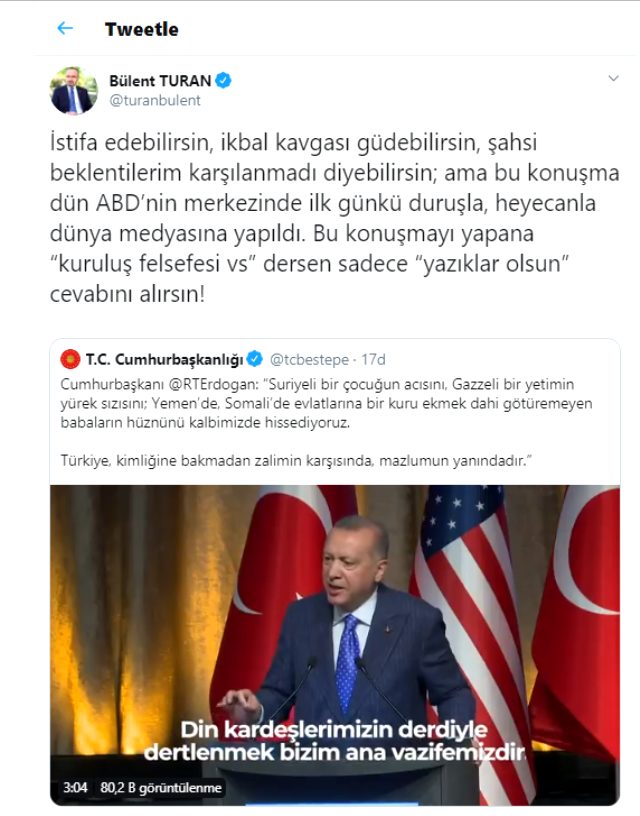Screen dimensions: 640x816
Task: Click the 3:04 video duration label
Action: point(75,787)
